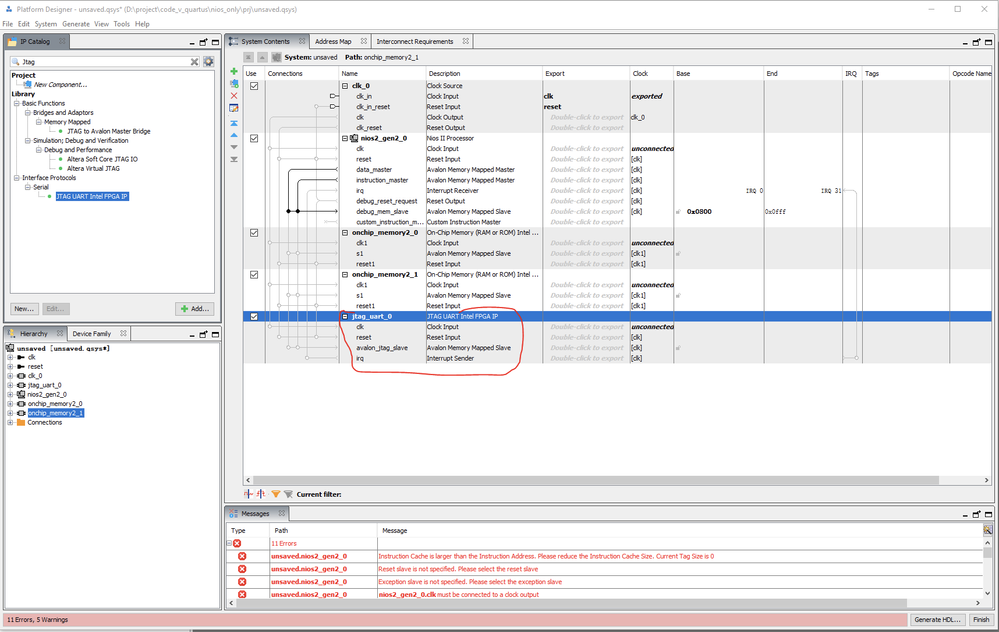Clear the IP Catalog search with the X icon
This screenshot has width=999, height=632.
[x=194, y=62]
